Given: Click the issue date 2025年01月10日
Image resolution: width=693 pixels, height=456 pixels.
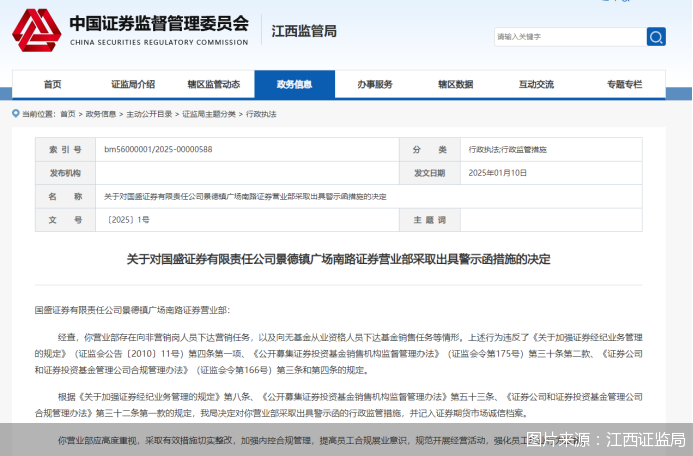Looking at the screenshot, I should click(498, 173).
